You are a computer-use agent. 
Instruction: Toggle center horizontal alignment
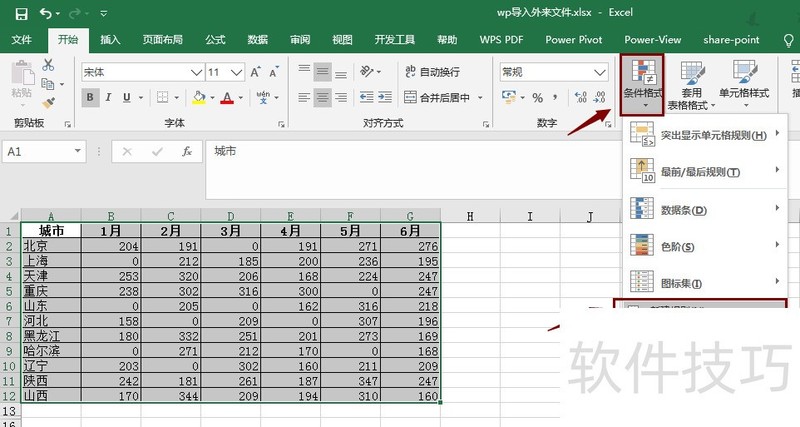[x=322, y=97]
